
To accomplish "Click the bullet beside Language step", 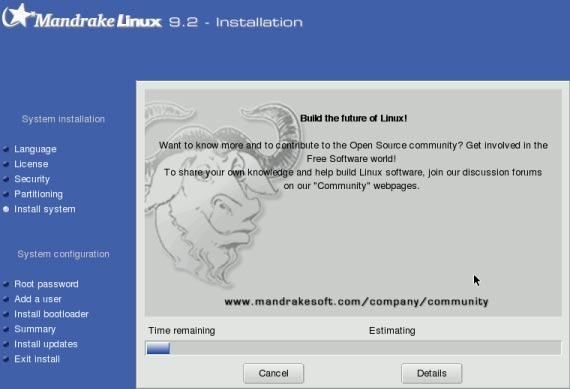I will tap(6, 149).
